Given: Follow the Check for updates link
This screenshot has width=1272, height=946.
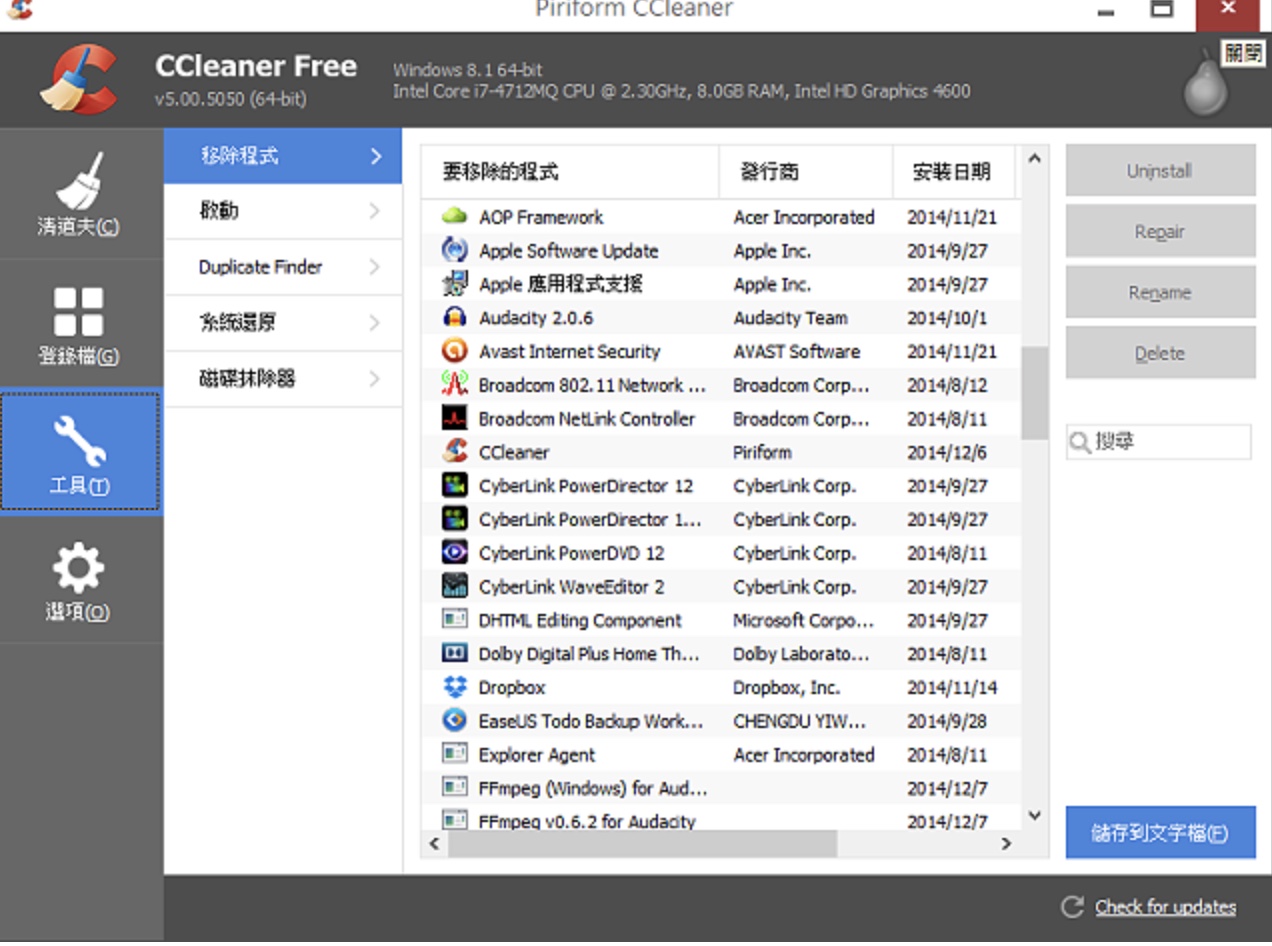Looking at the screenshot, I should click(1165, 907).
